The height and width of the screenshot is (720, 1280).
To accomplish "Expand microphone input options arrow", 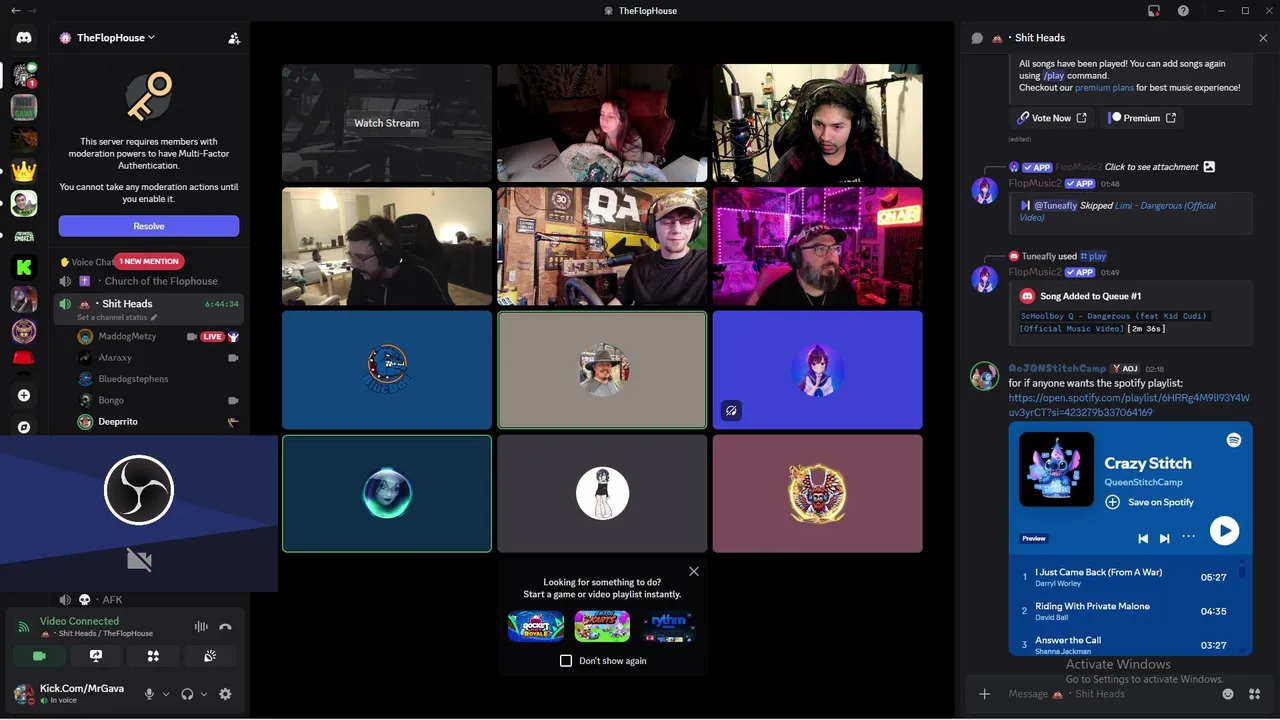I will pyautogui.click(x=166, y=694).
